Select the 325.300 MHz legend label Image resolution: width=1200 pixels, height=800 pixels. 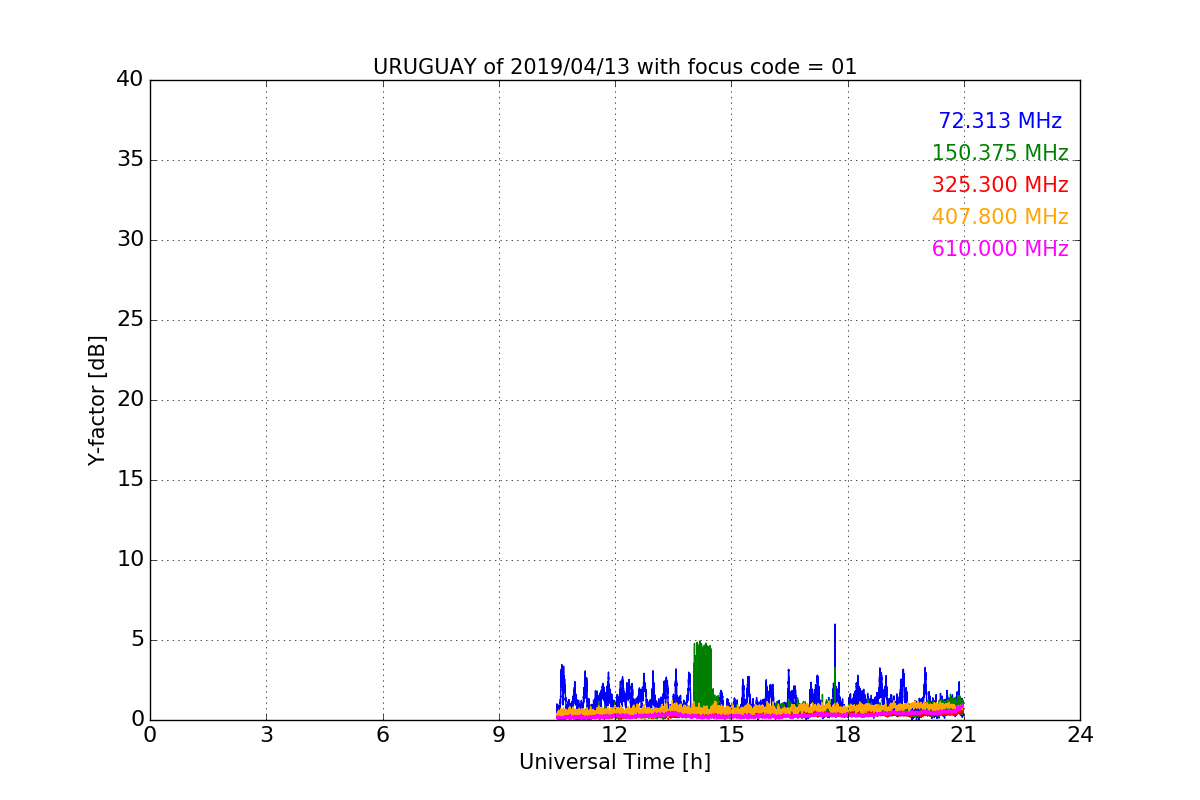tap(1000, 185)
